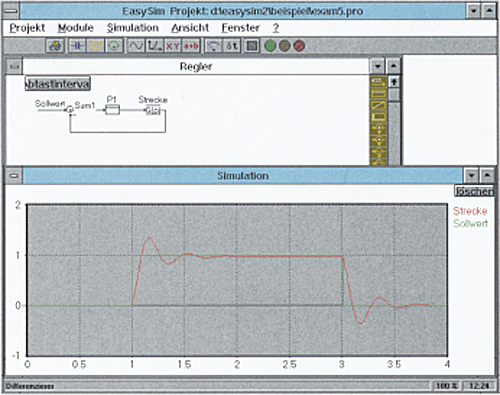The width and height of the screenshot is (500, 395).
Task: Open the Simulation window down-arrow dropdown
Action: pyautogui.click(x=471, y=176)
